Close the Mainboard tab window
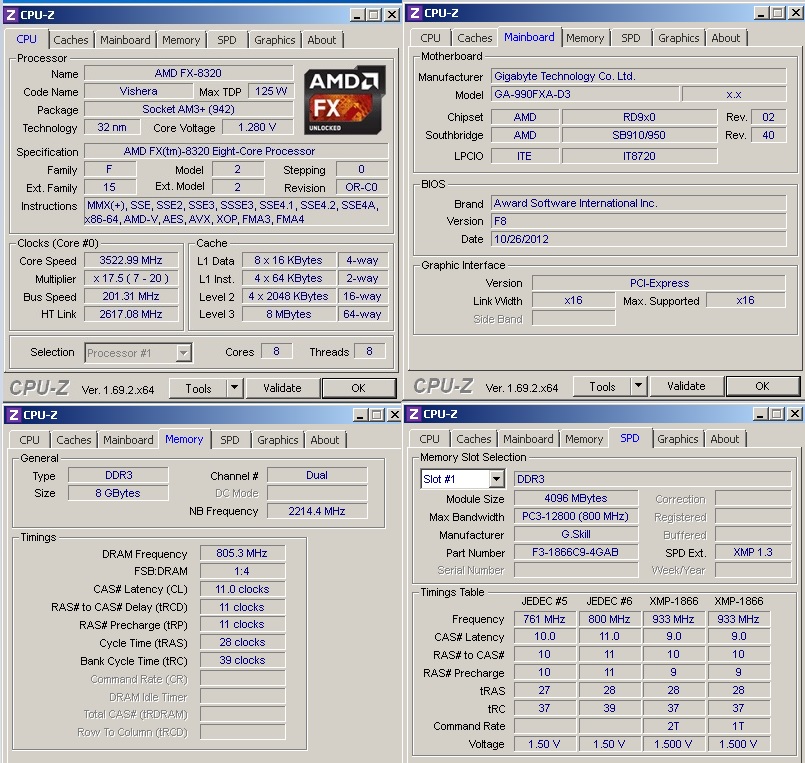This screenshot has width=805, height=763. 796,13
